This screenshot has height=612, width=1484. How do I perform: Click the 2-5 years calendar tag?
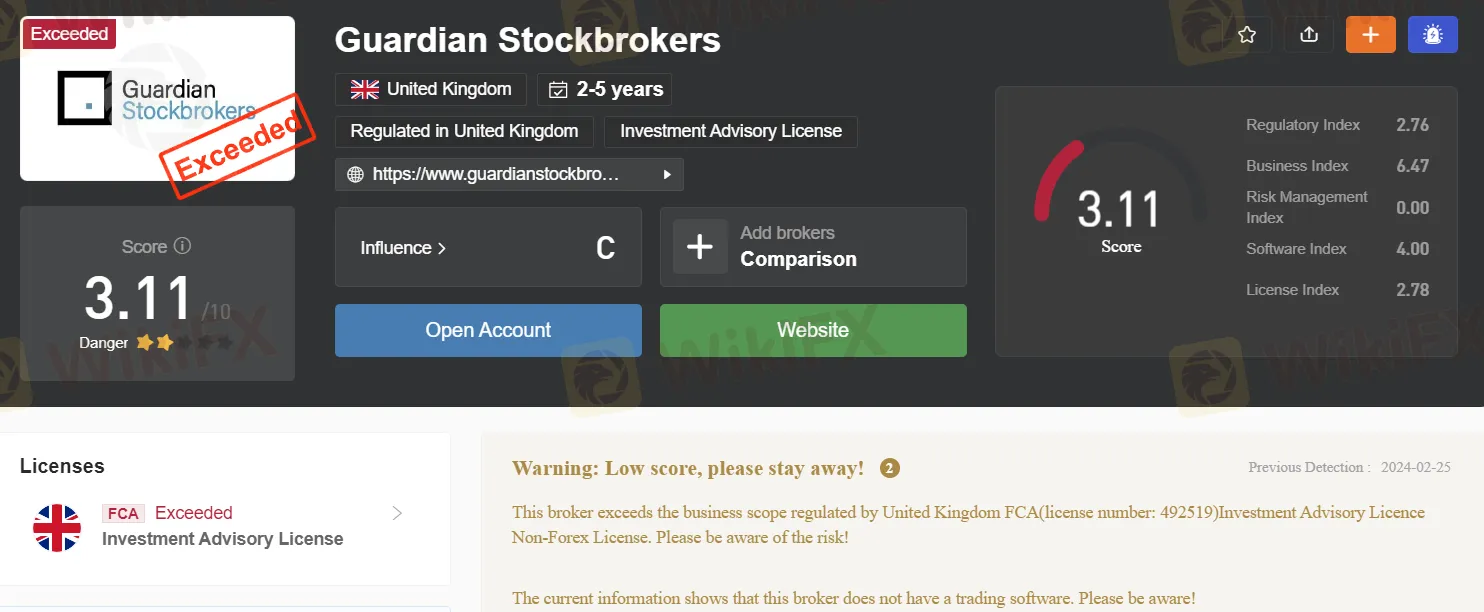pos(604,89)
